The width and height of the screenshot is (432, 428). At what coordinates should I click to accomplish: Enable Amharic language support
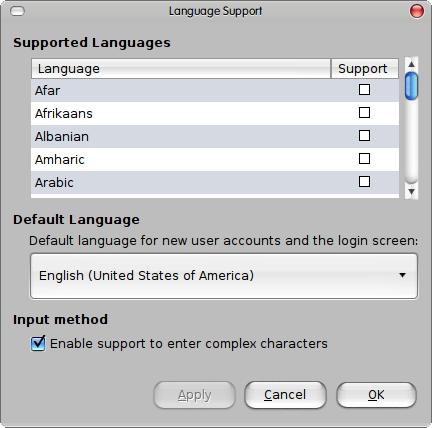(364, 159)
